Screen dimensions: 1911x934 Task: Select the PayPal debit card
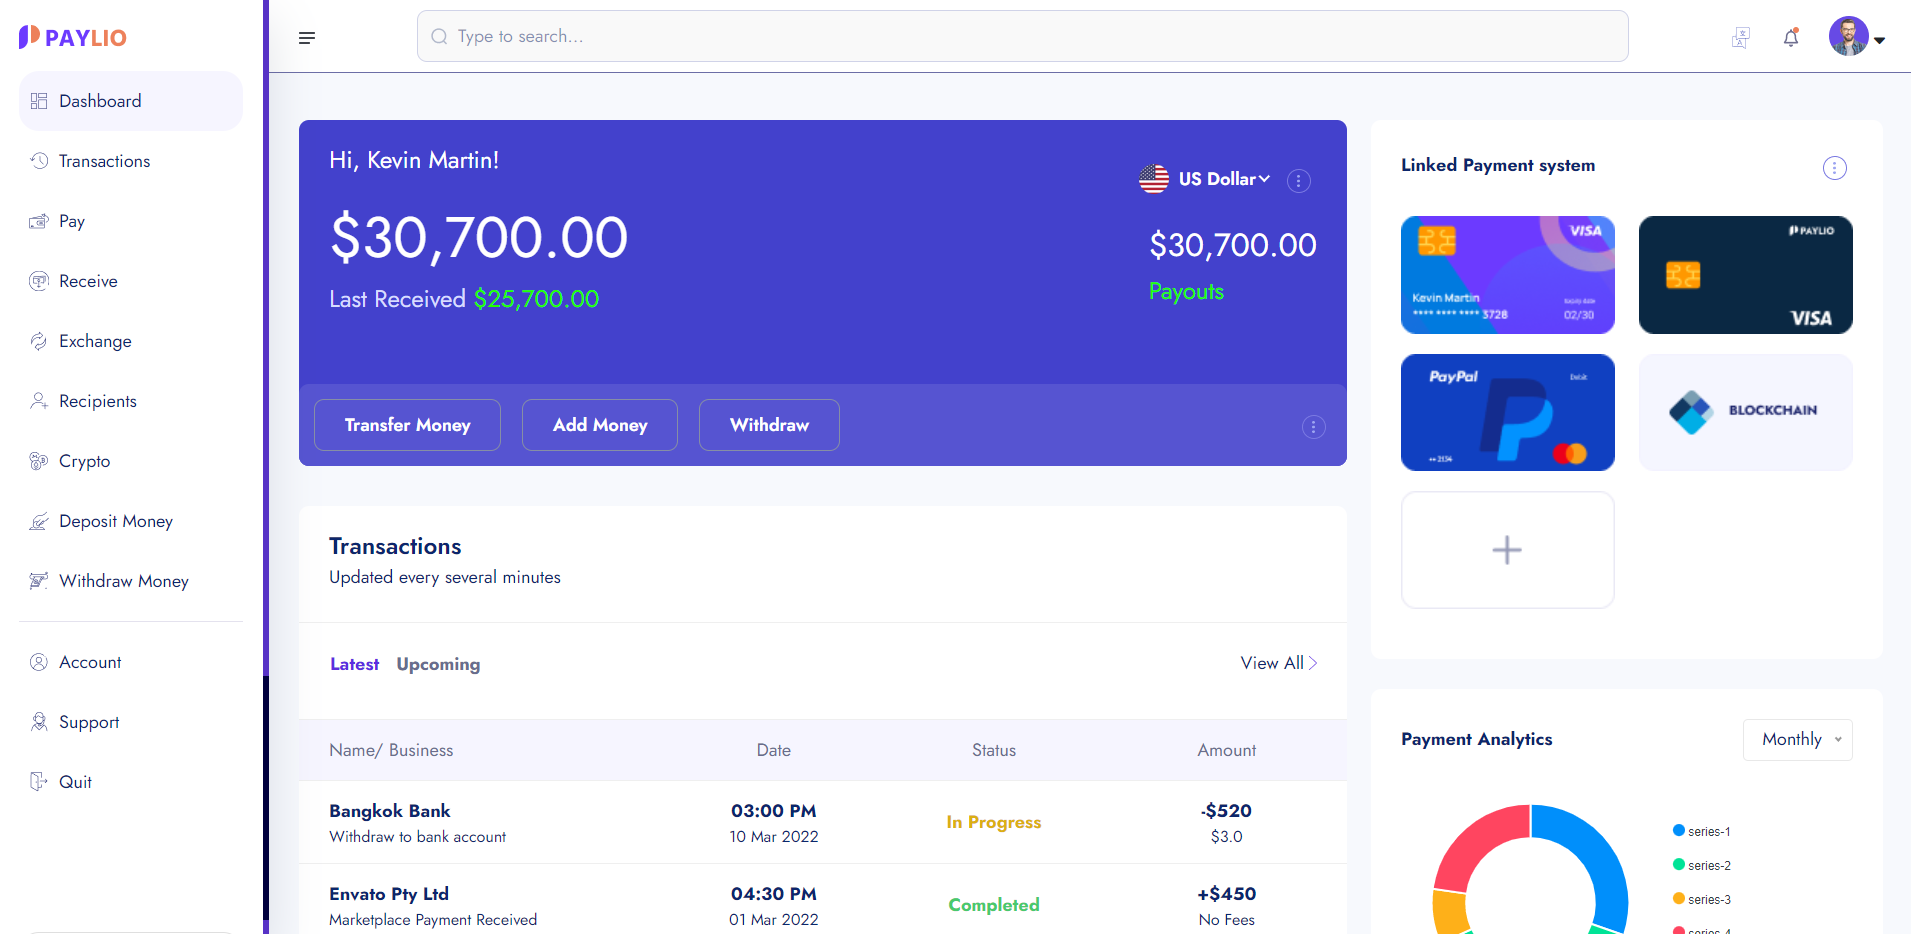click(x=1508, y=412)
